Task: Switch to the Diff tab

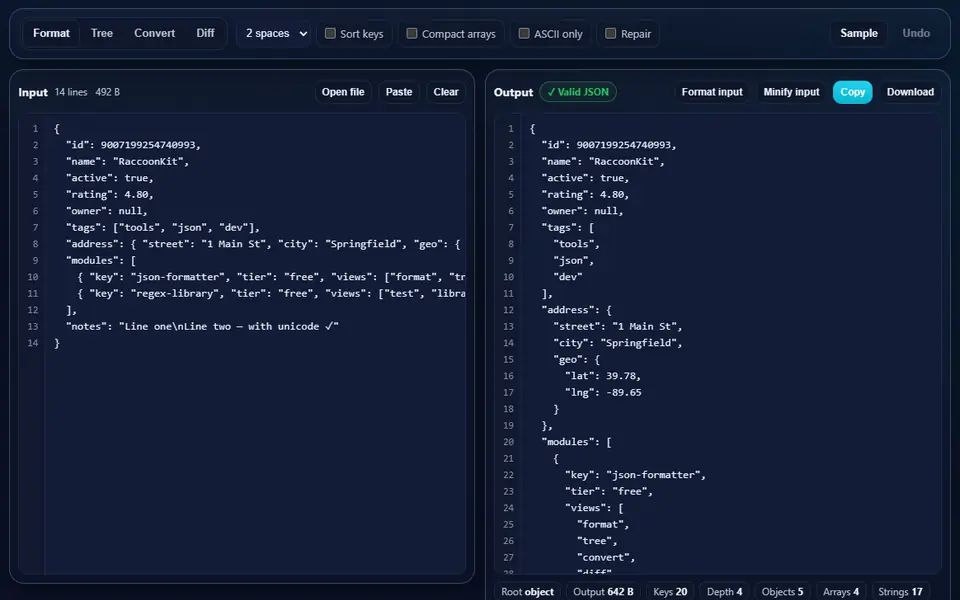Action: click(x=205, y=33)
